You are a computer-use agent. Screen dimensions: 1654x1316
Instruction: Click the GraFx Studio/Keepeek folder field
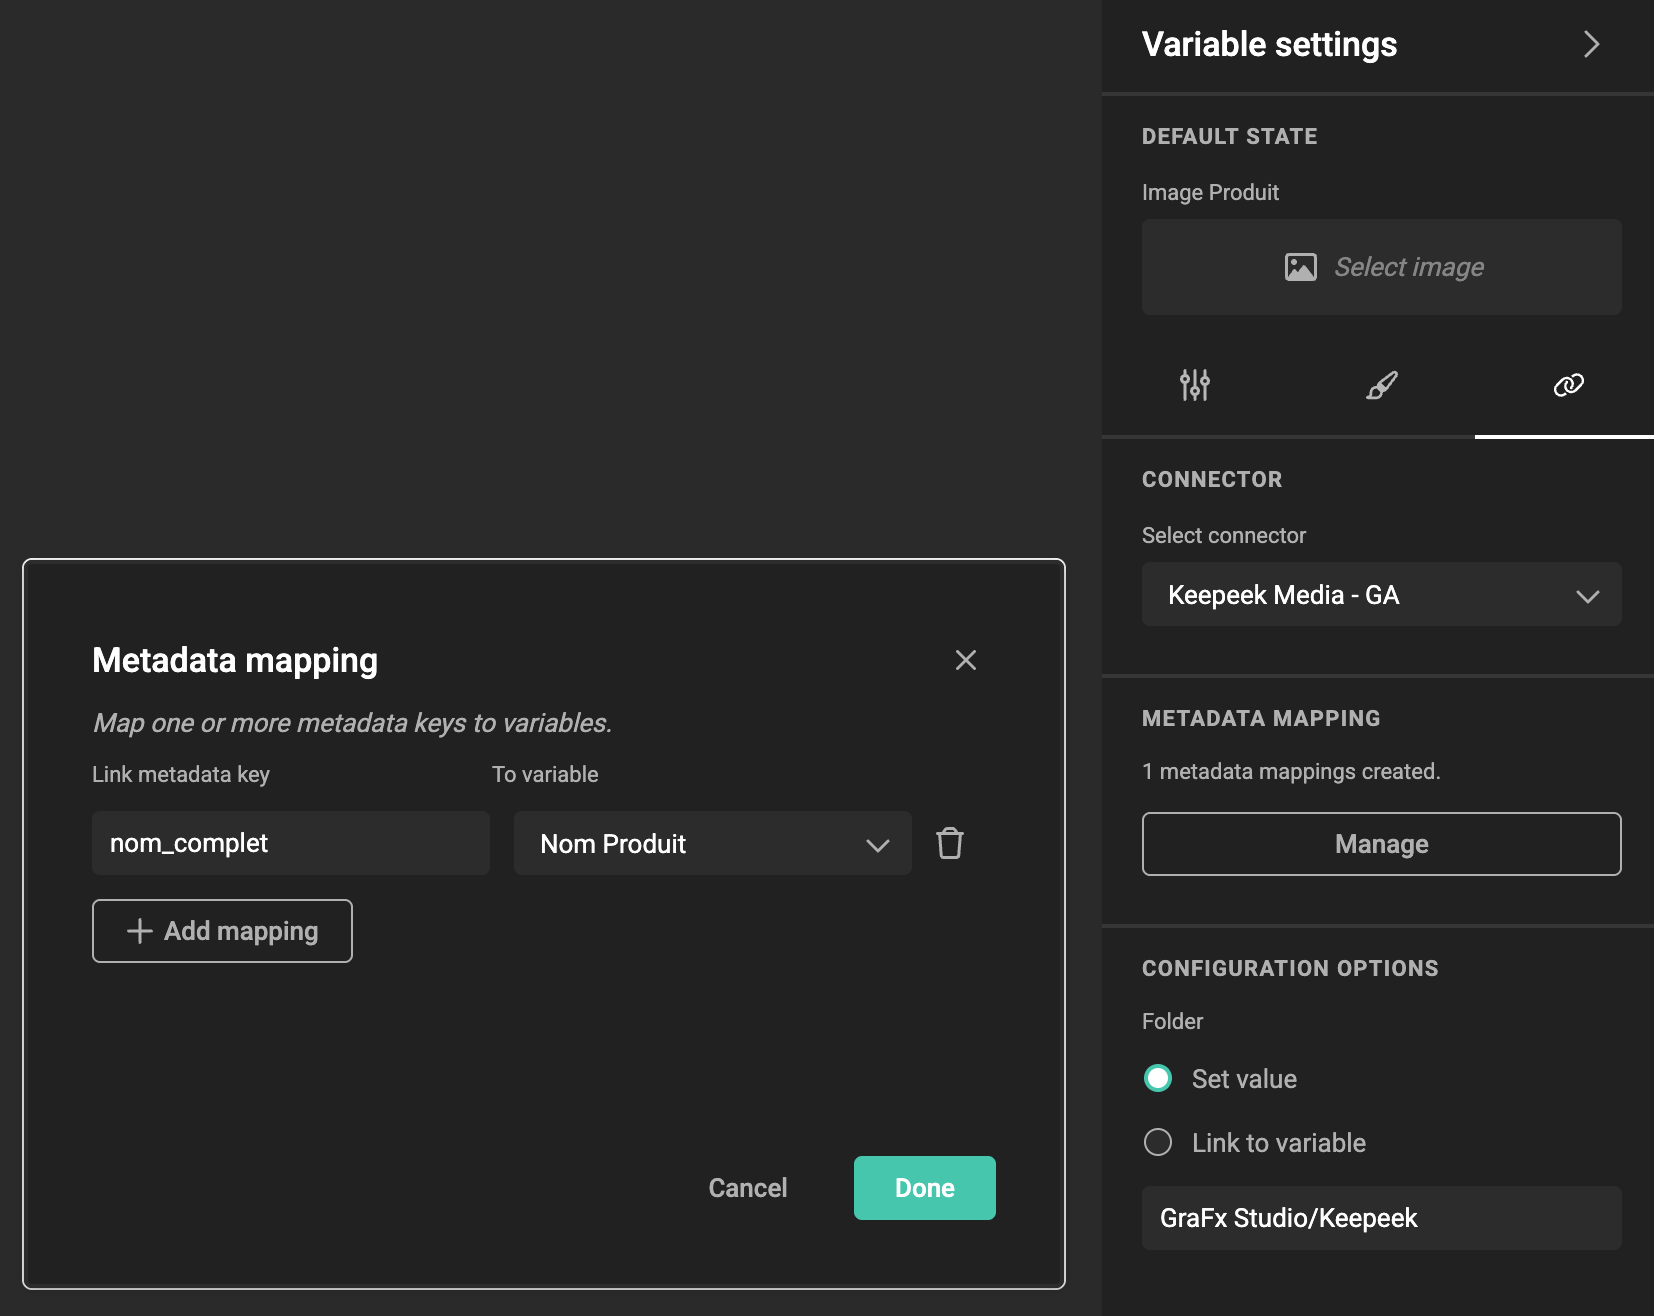pos(1381,1218)
